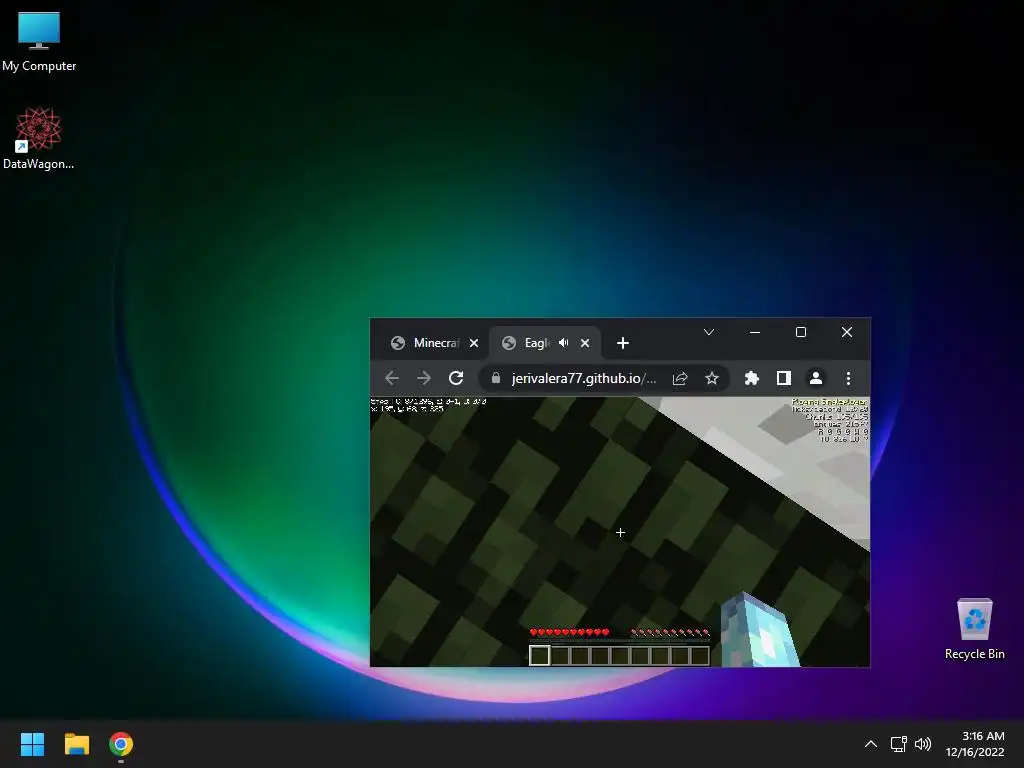
Task: Show hidden system tray icons
Action: click(871, 744)
